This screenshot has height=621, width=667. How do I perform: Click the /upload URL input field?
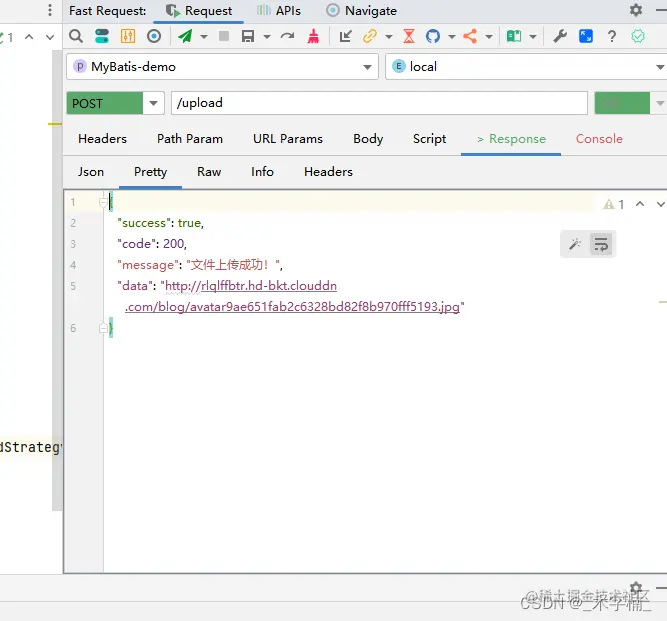379,103
